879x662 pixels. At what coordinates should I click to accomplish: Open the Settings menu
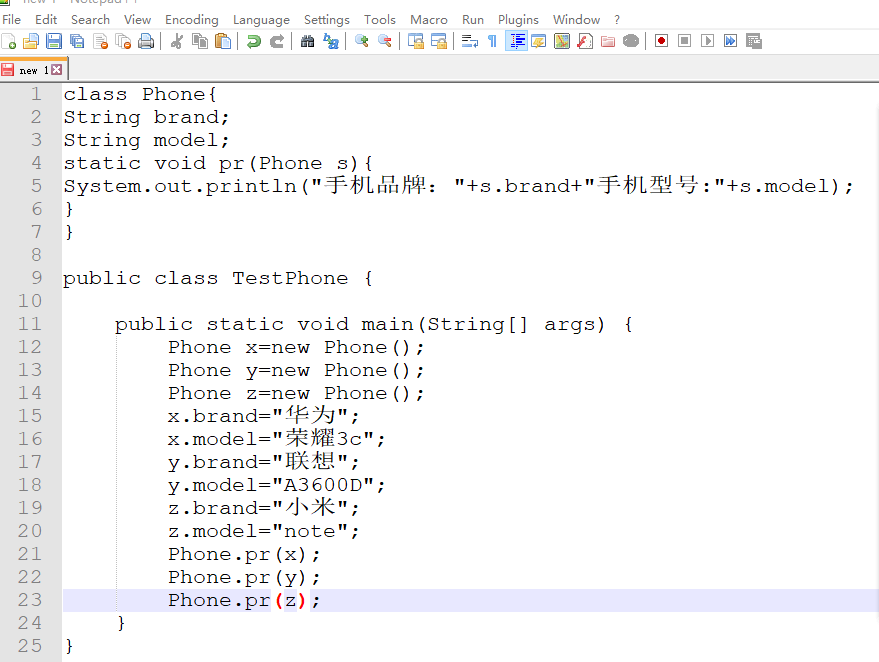[327, 20]
